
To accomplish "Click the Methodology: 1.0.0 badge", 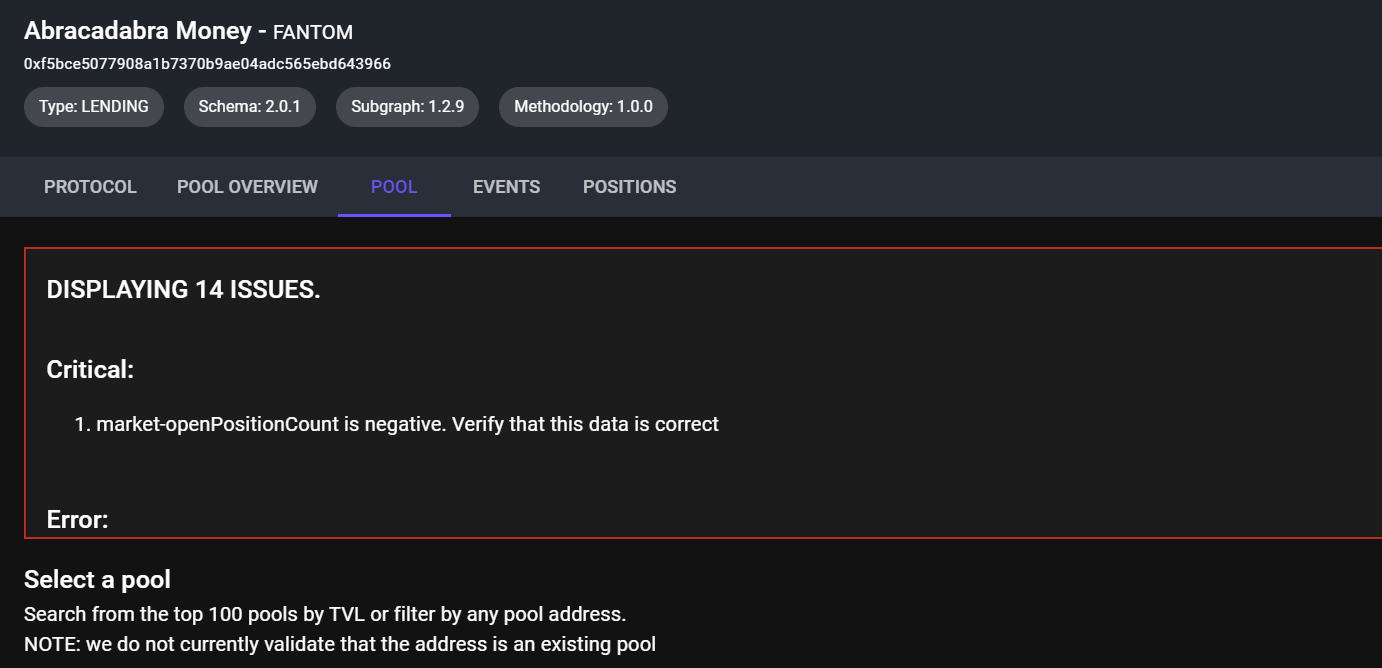I will (583, 106).
